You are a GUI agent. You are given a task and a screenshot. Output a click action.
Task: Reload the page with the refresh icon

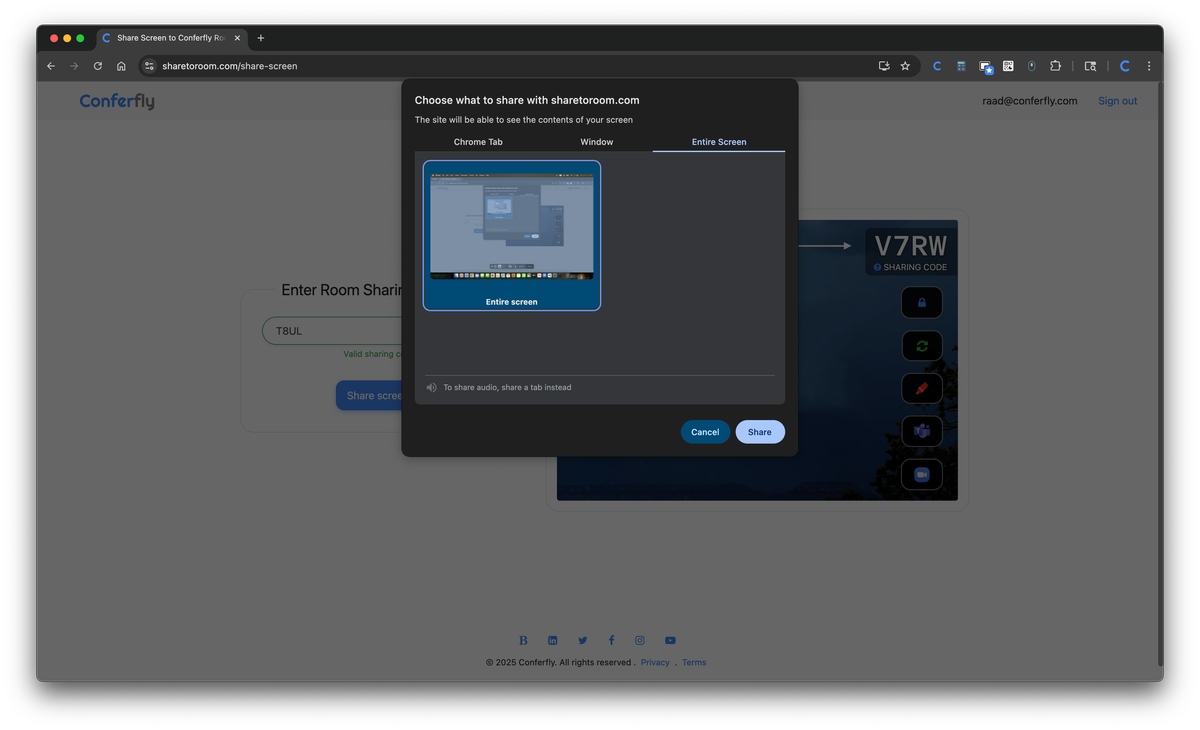click(x=98, y=66)
